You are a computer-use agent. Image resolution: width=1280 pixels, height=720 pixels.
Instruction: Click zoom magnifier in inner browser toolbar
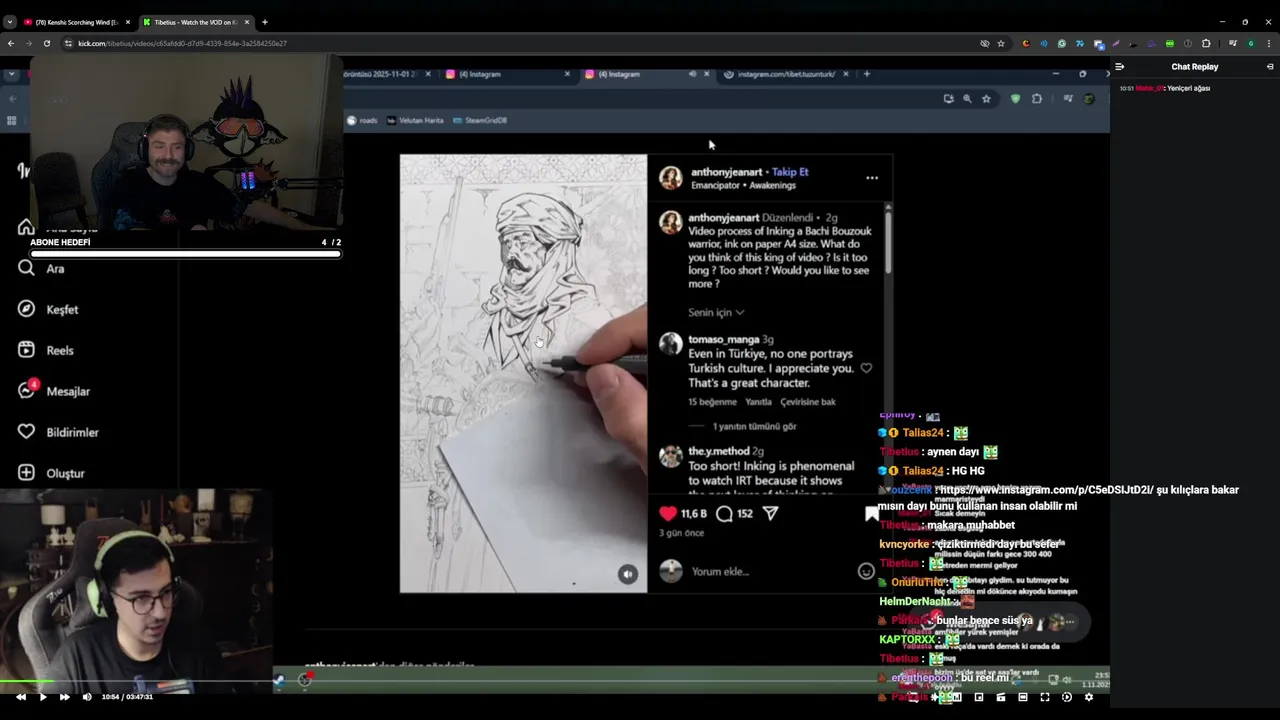(x=967, y=98)
